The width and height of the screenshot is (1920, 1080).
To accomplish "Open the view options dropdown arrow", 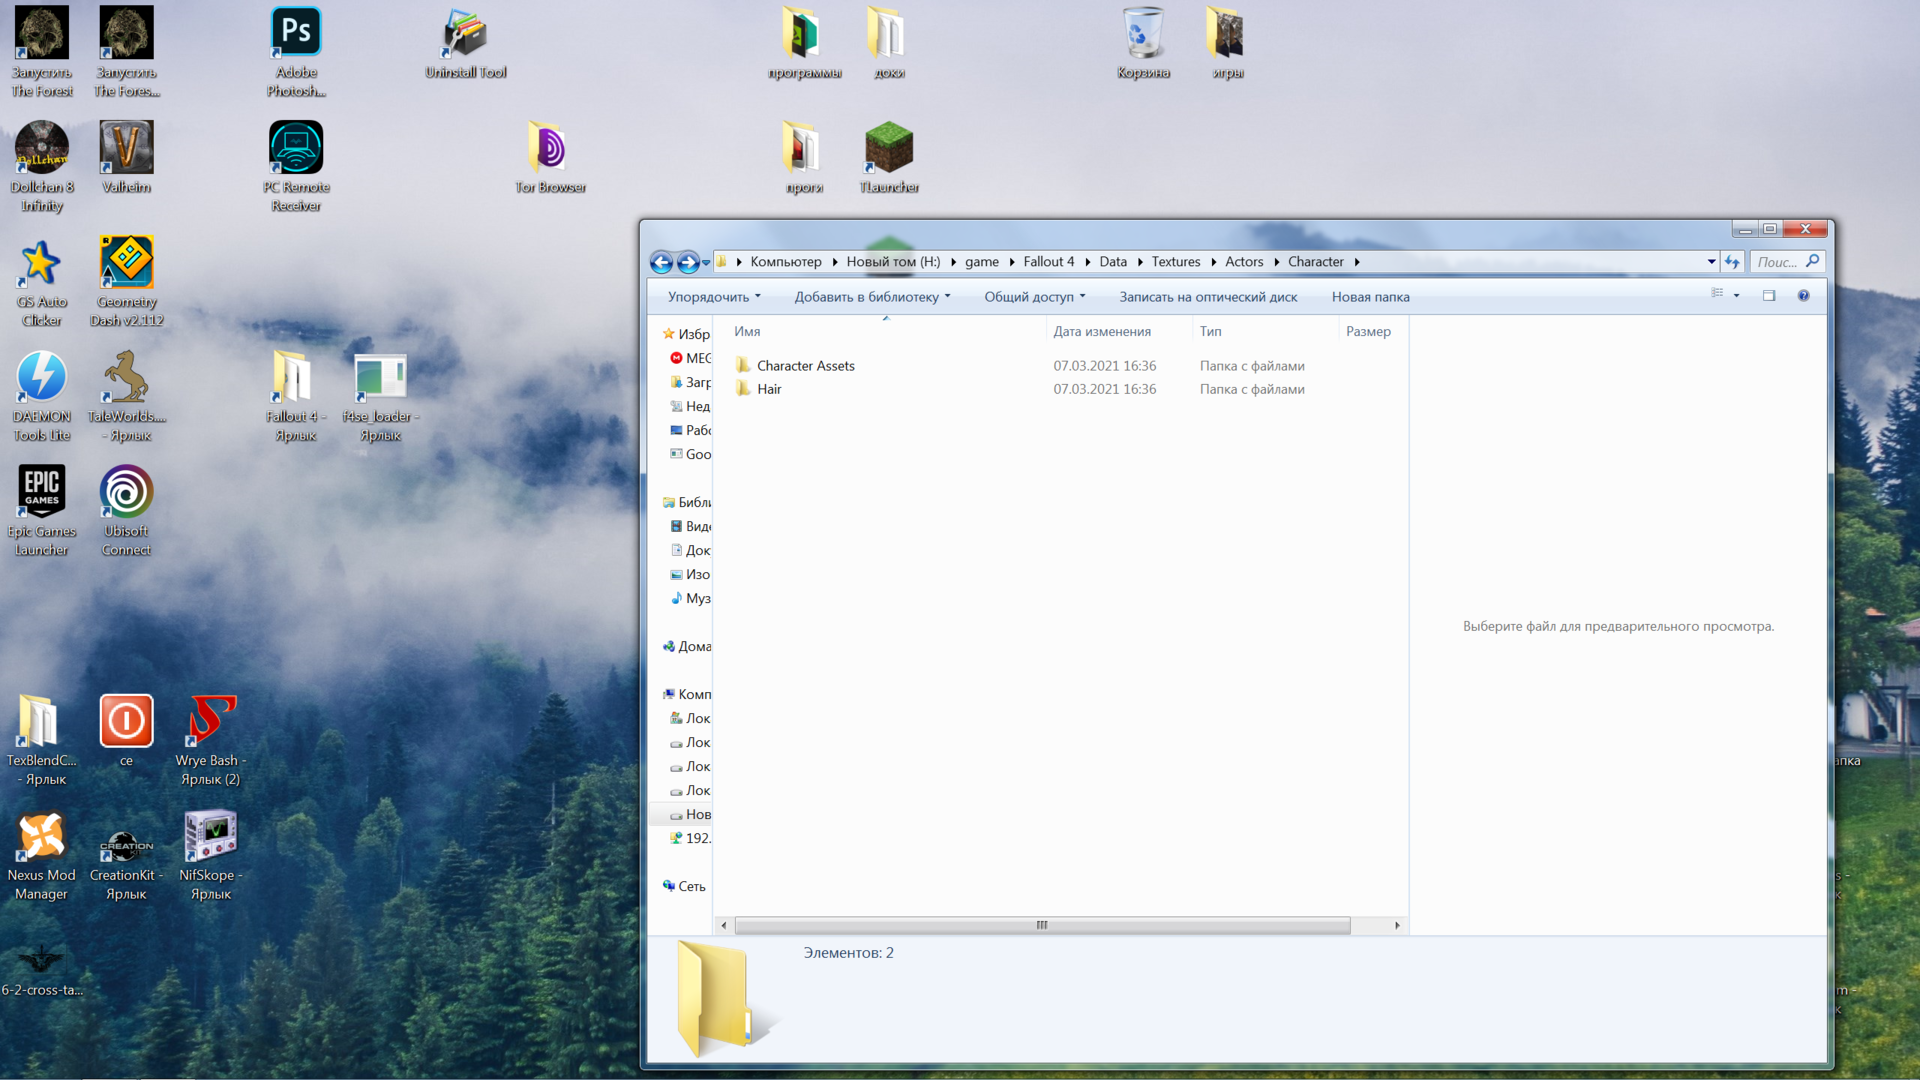I will click(1737, 296).
